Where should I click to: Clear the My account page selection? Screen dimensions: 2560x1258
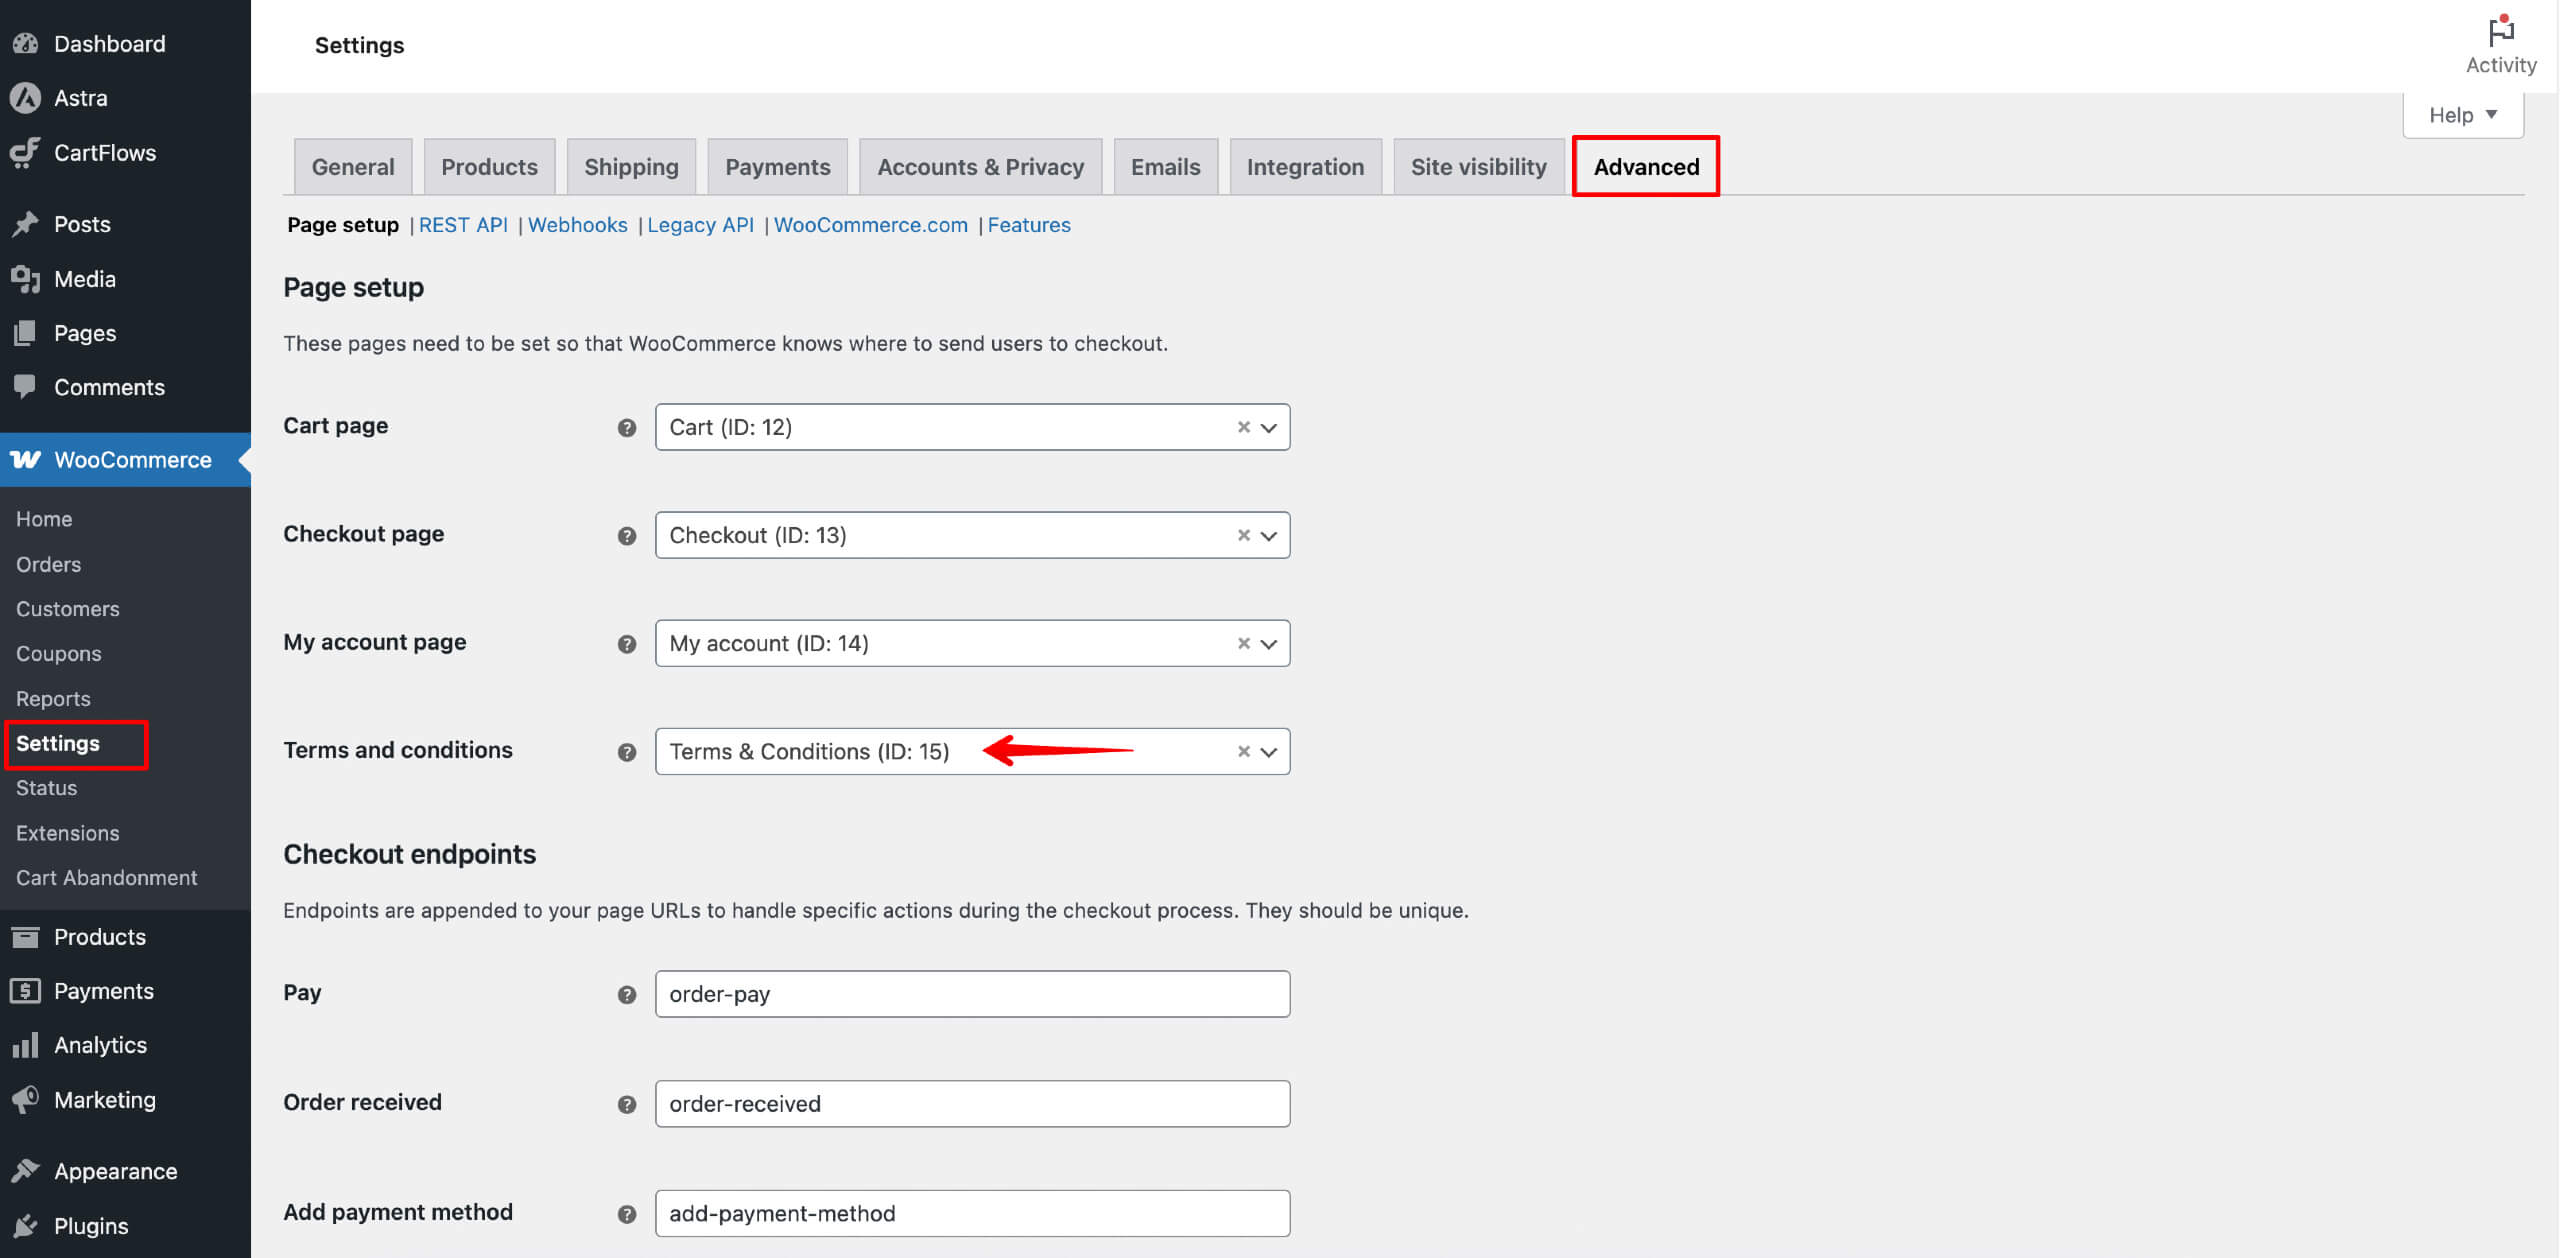pos(1244,643)
